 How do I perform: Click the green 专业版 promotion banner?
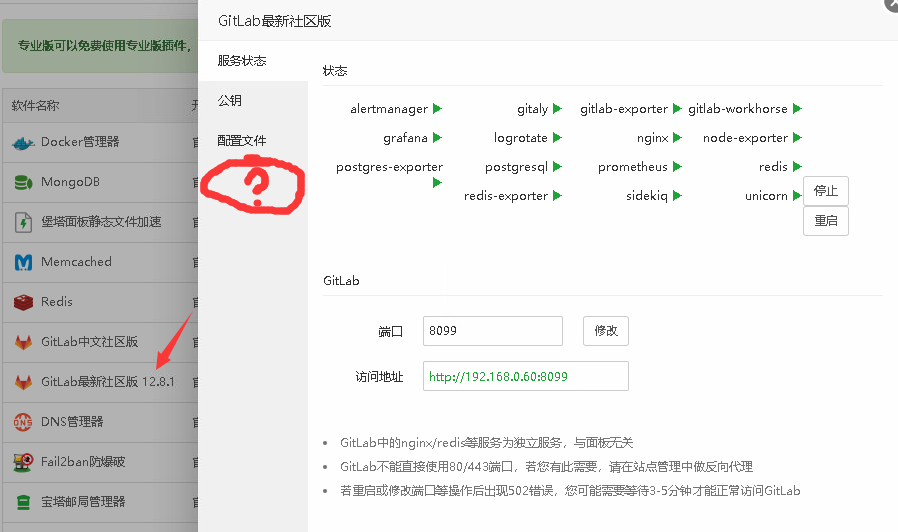pyautogui.click(x=100, y=46)
